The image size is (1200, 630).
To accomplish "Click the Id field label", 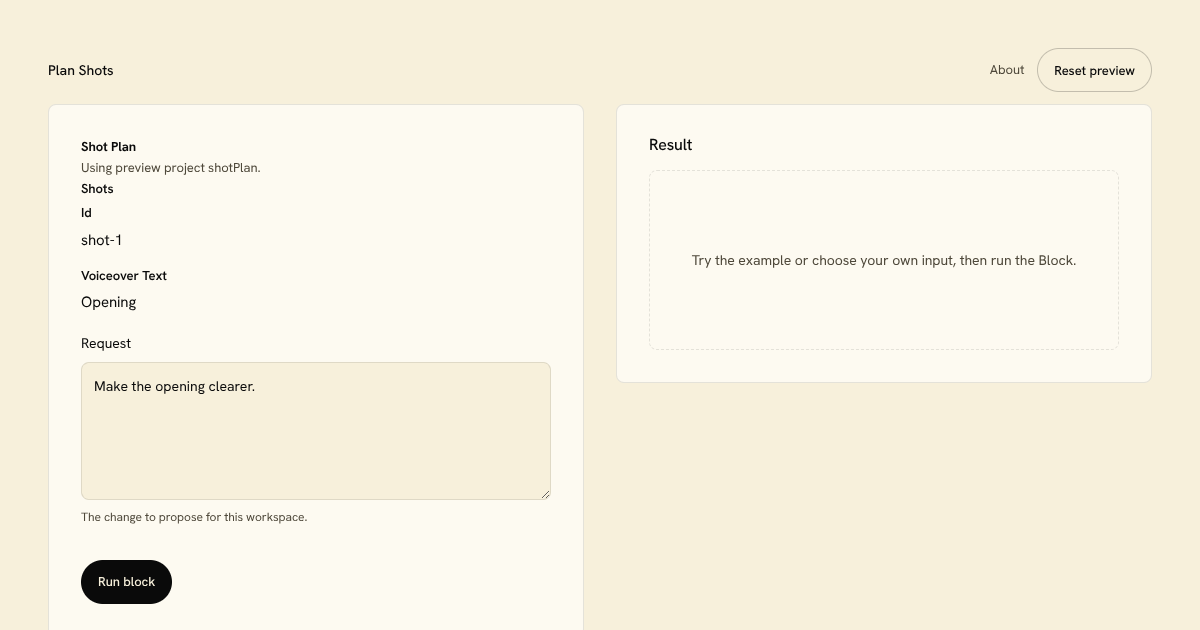I will pyautogui.click(x=87, y=213).
